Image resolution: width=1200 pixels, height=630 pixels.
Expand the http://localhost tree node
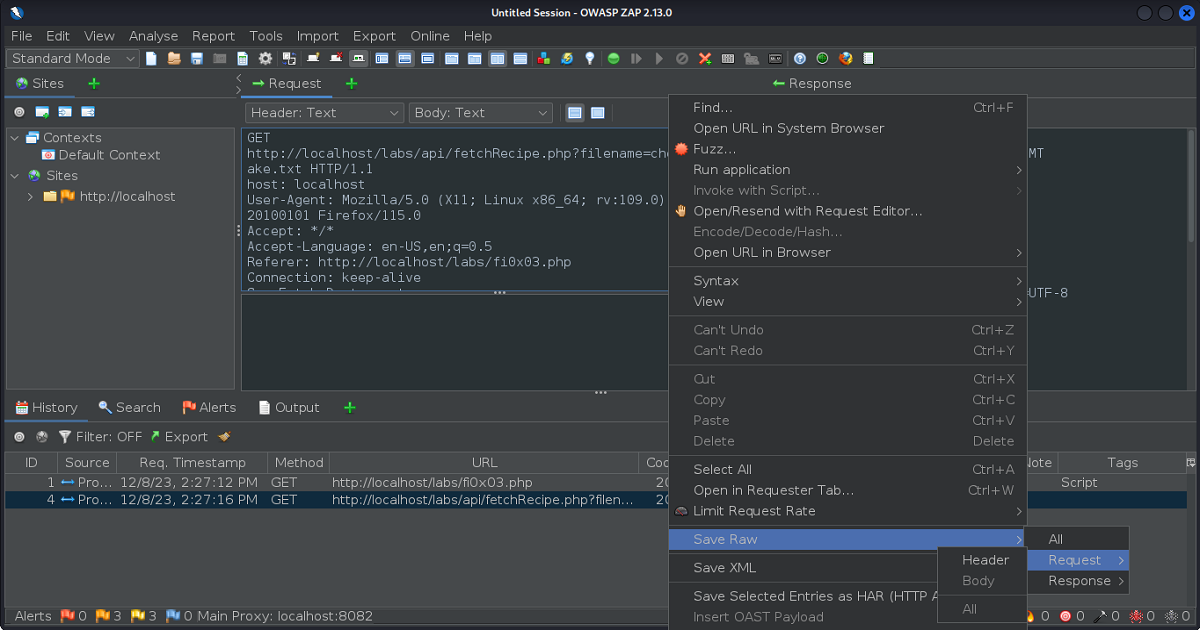tap(31, 197)
